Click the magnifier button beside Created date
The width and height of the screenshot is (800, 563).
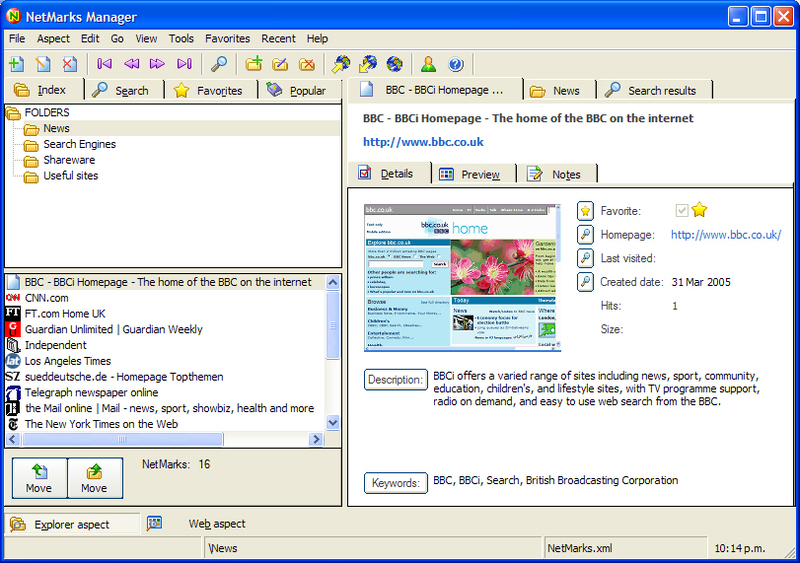pos(585,281)
